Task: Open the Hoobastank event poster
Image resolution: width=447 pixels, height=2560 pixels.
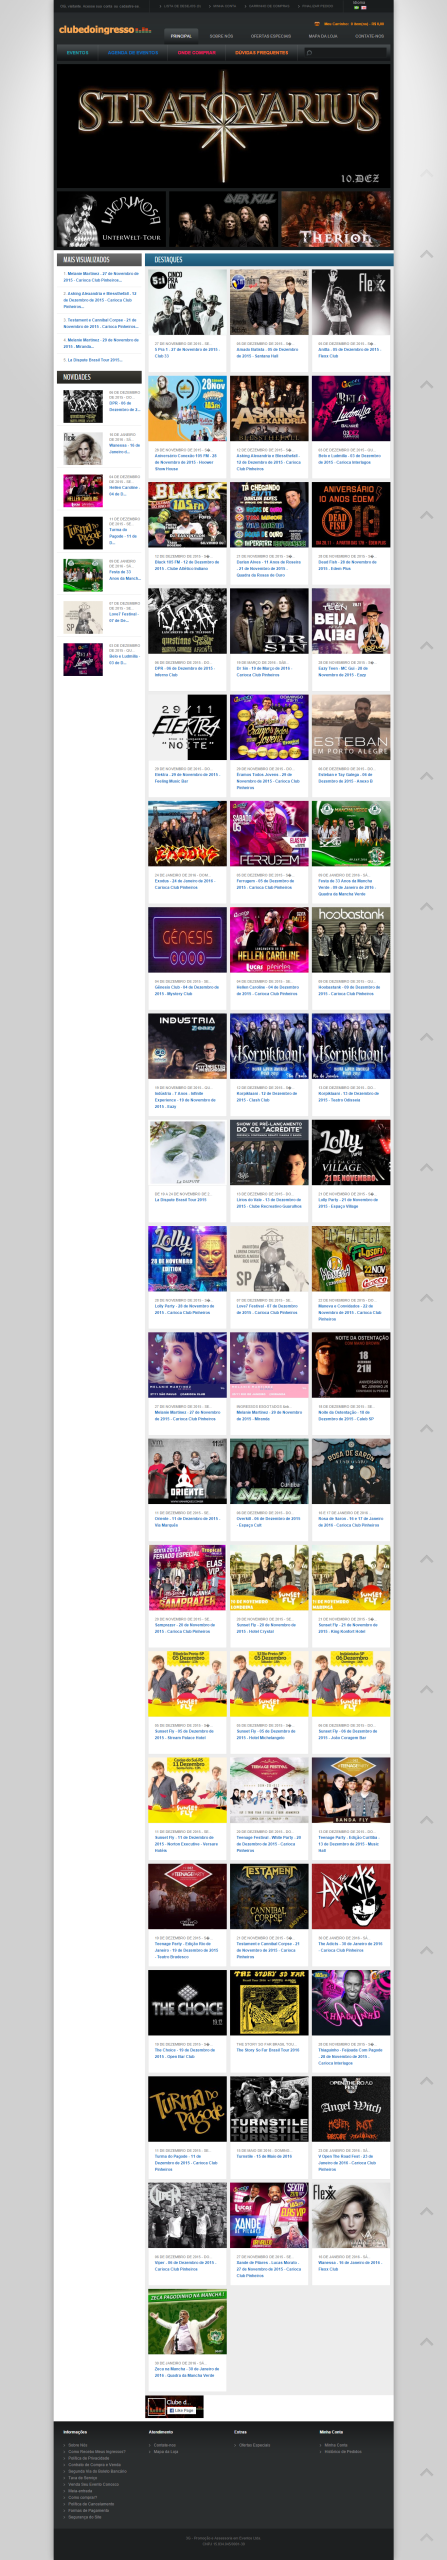Action: pyautogui.click(x=351, y=940)
